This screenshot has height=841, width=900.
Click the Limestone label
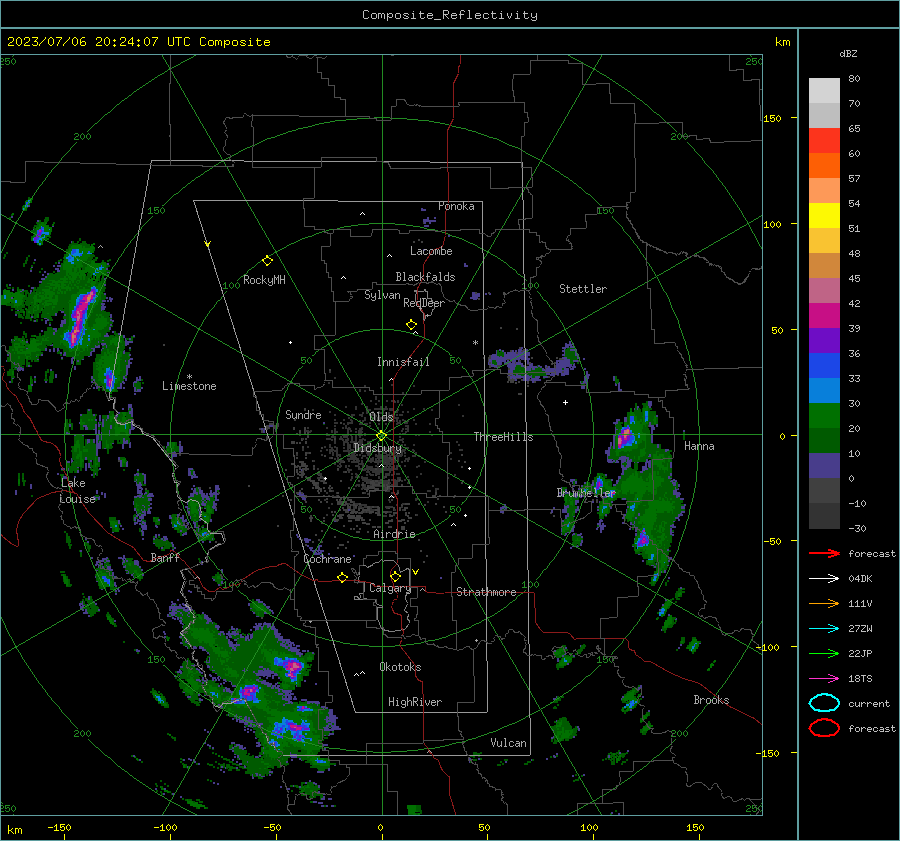[189, 386]
